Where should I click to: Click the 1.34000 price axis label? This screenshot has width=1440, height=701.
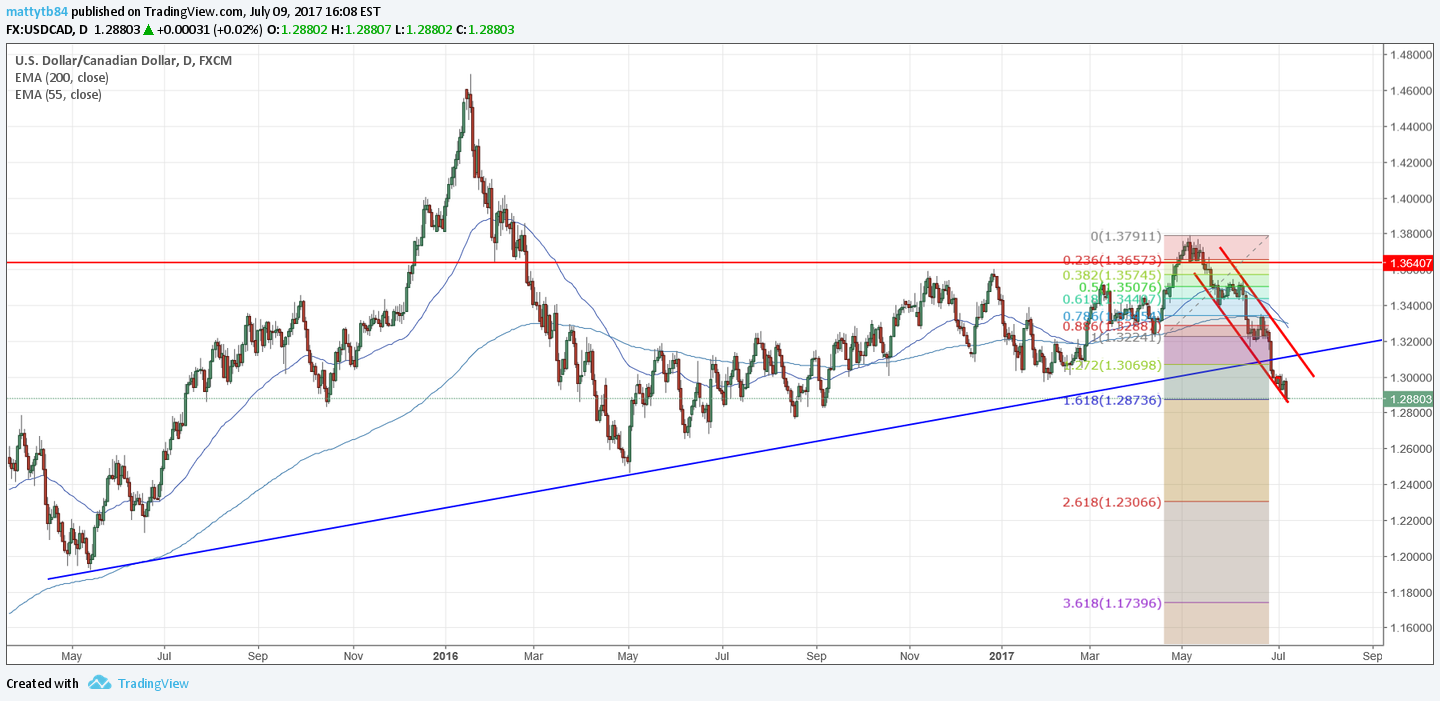pos(1409,306)
